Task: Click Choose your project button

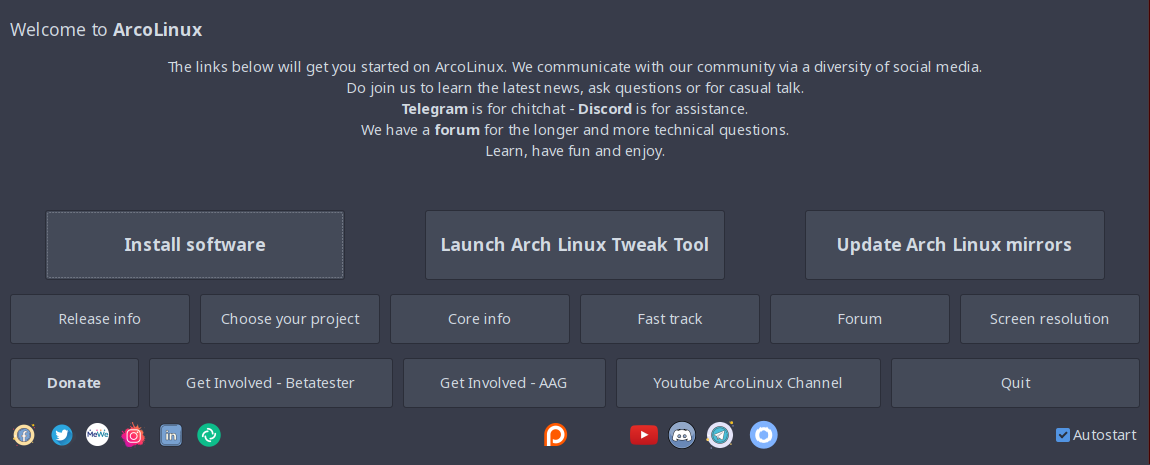Action: (x=290, y=319)
